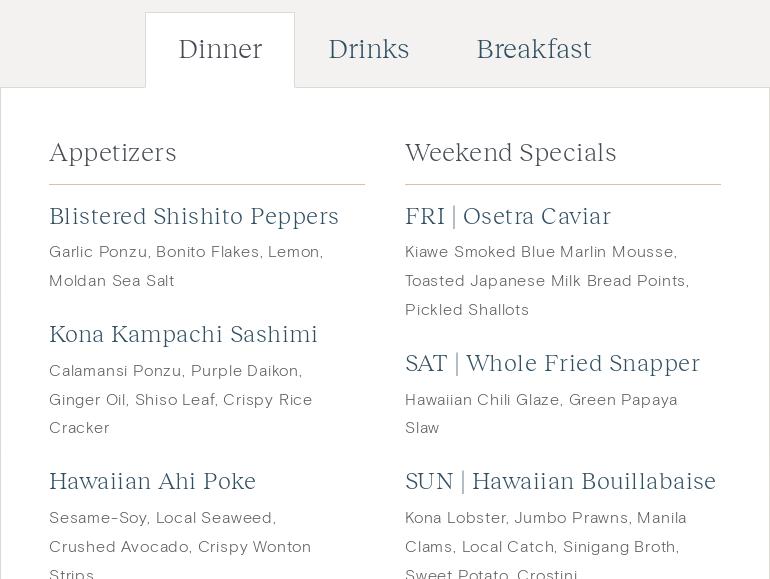770x579 pixels.
Task: Open the Drinks tab
Action: (x=369, y=49)
